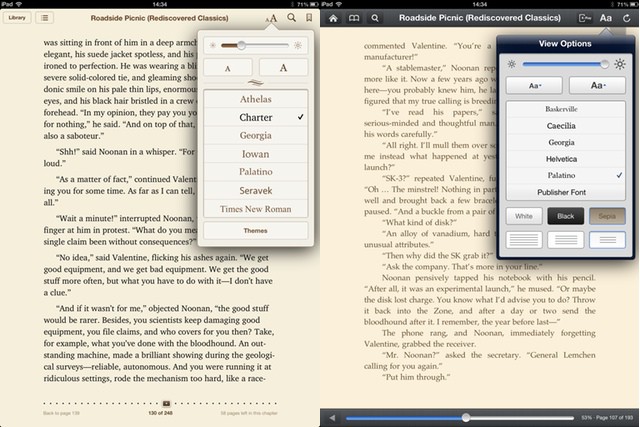Image resolution: width=640 pixels, height=427 pixels.
Task: Go to Kindle home icon
Action: coord(333,18)
